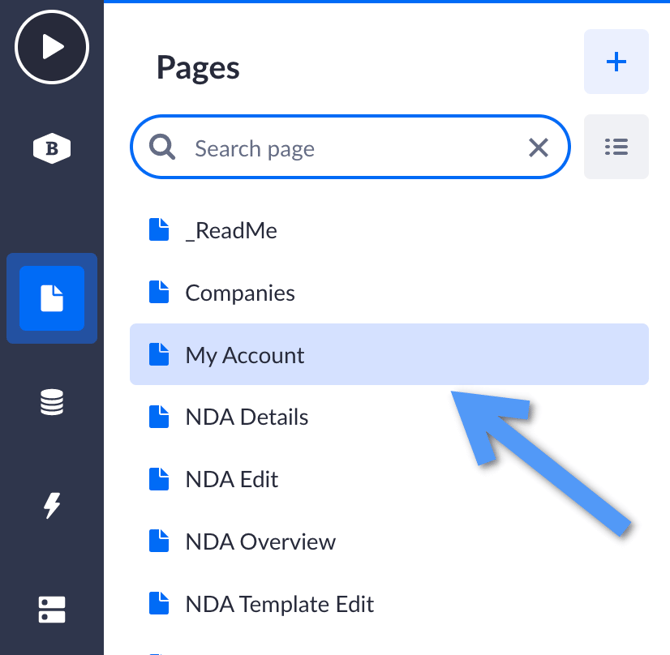
Task: Click the magnifying glass search icon
Action: [x=162, y=148]
